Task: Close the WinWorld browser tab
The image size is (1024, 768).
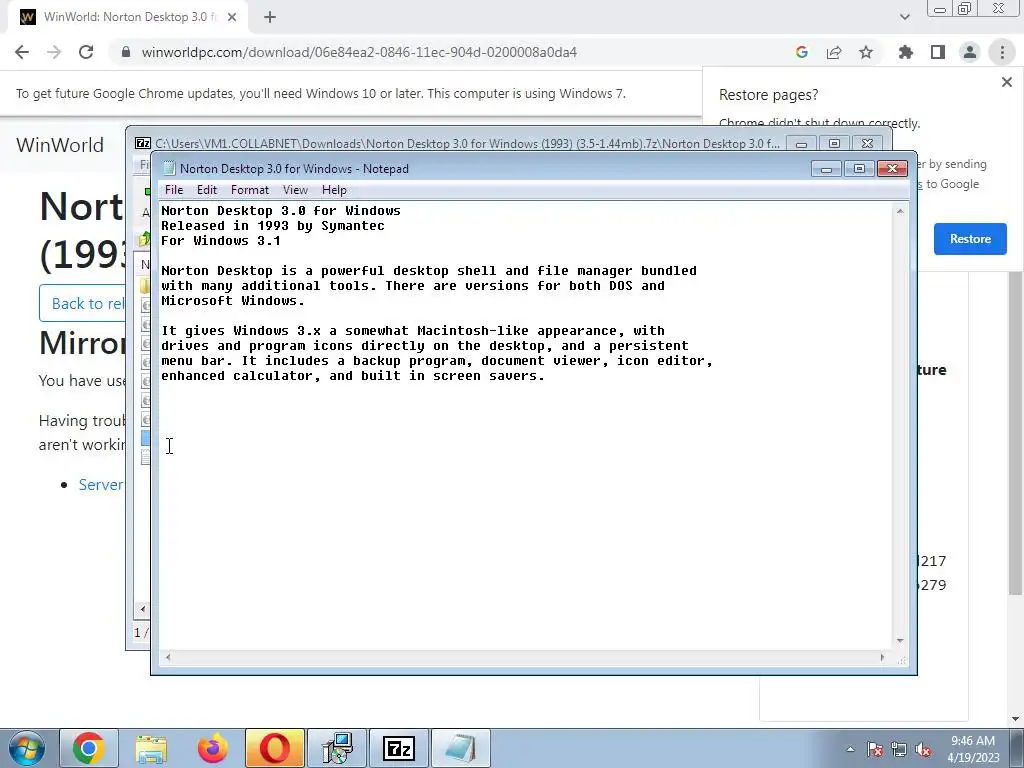Action: click(232, 17)
